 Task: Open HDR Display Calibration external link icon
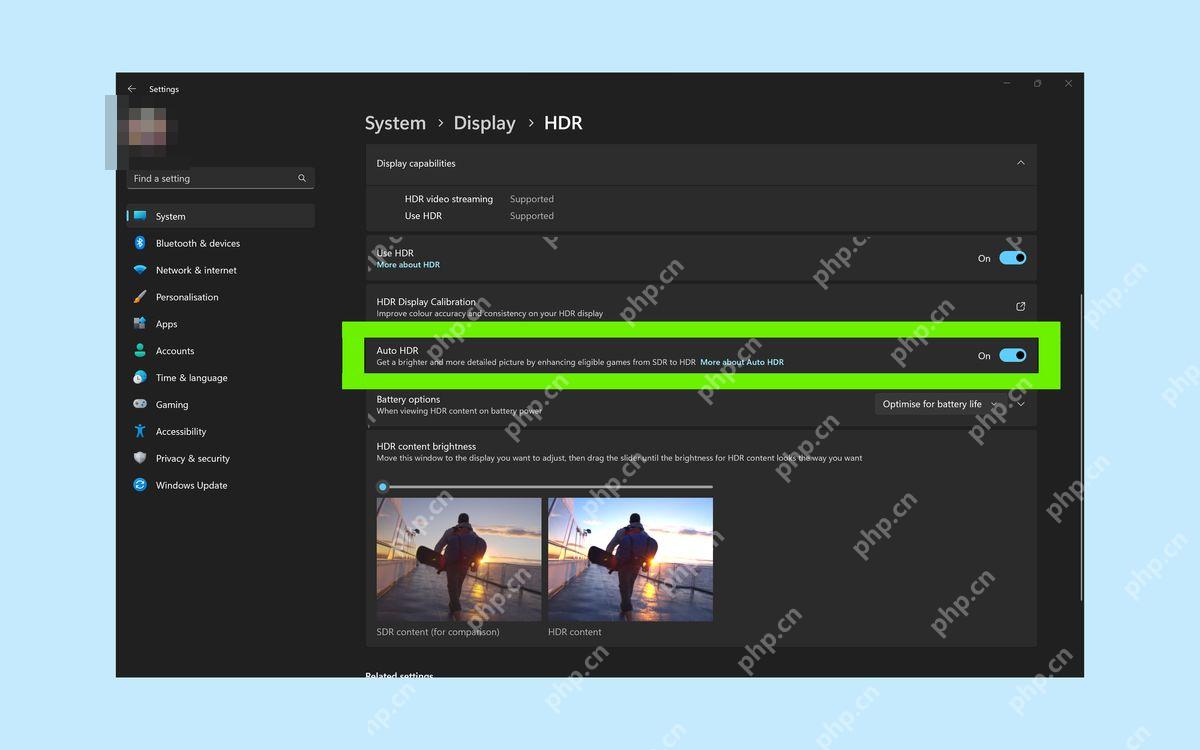pyautogui.click(x=1020, y=306)
